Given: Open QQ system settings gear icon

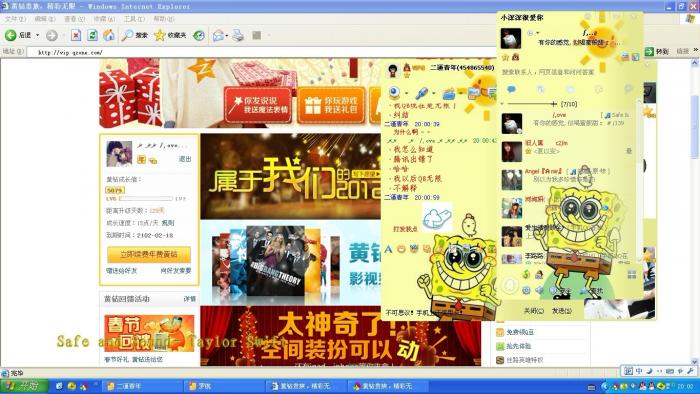Looking at the screenshot, I should tap(526, 290).
